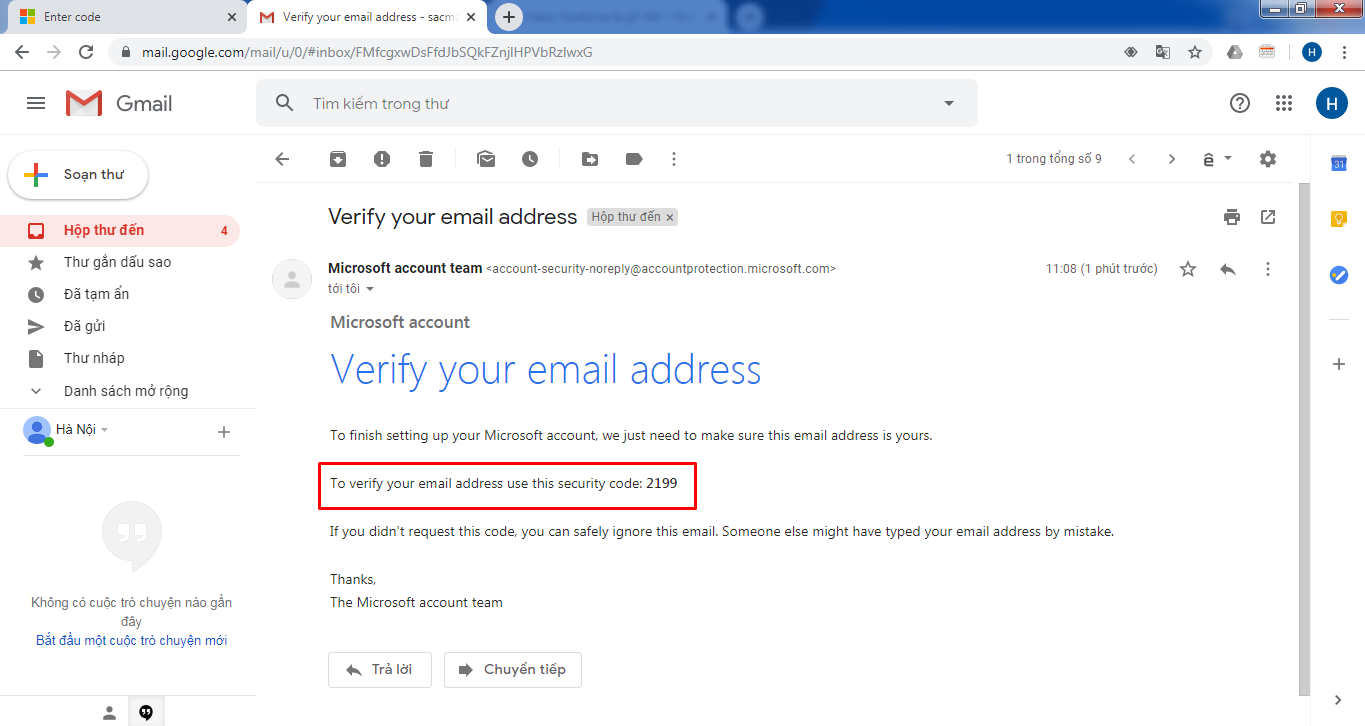Bookmark this page with the star icon

pyautogui.click(x=1195, y=52)
